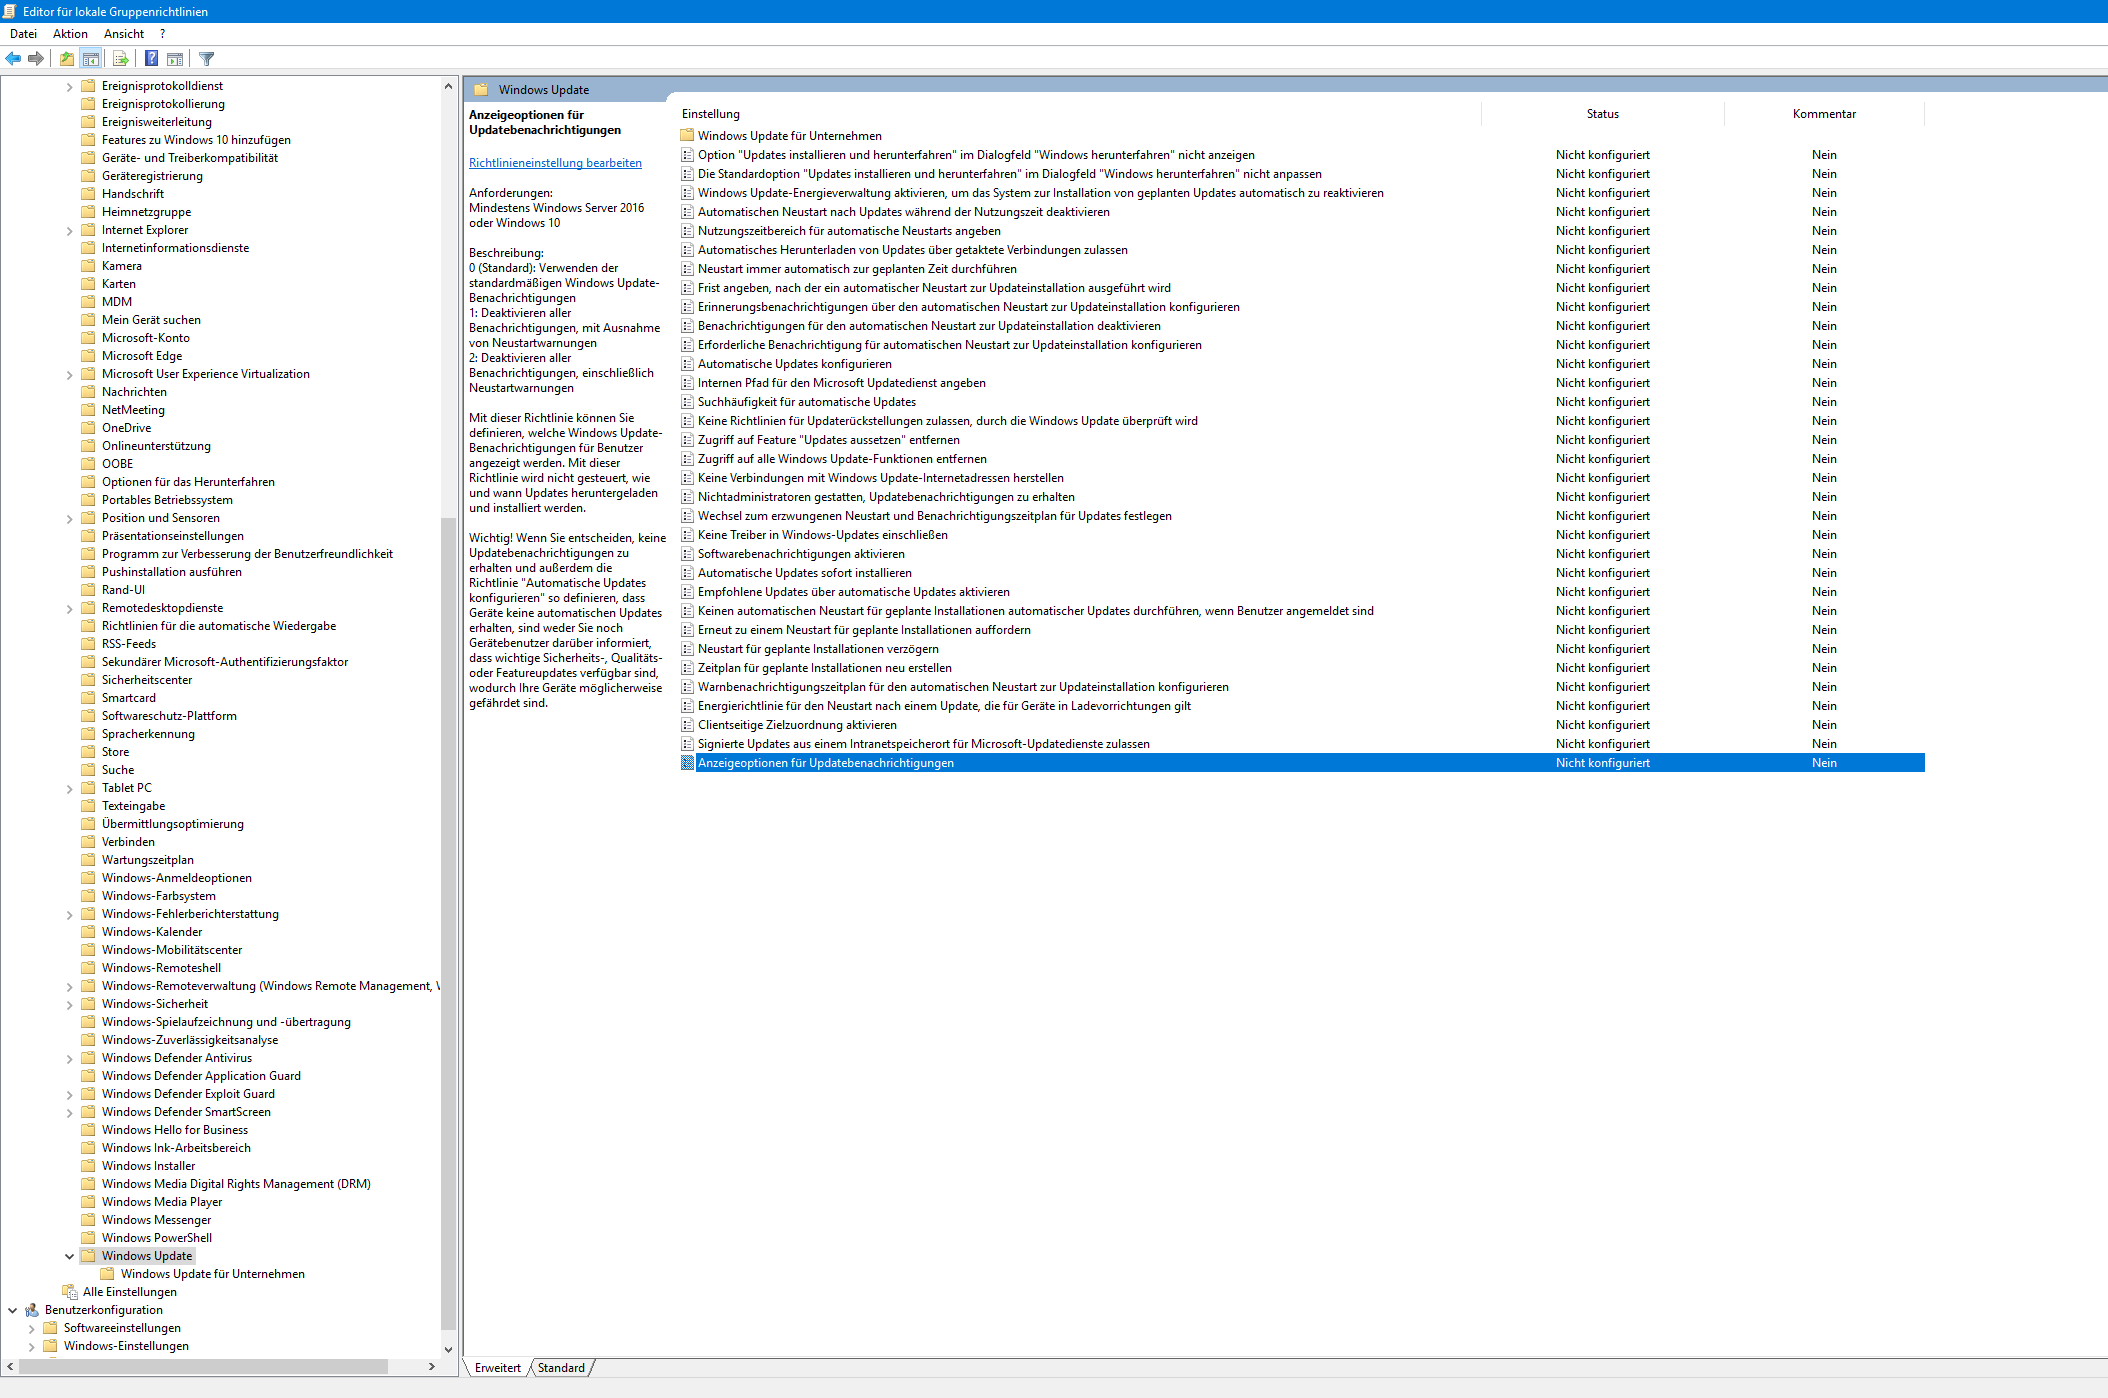Click the export list toolbar icon
This screenshot has height=1398, width=2108.
click(x=120, y=58)
